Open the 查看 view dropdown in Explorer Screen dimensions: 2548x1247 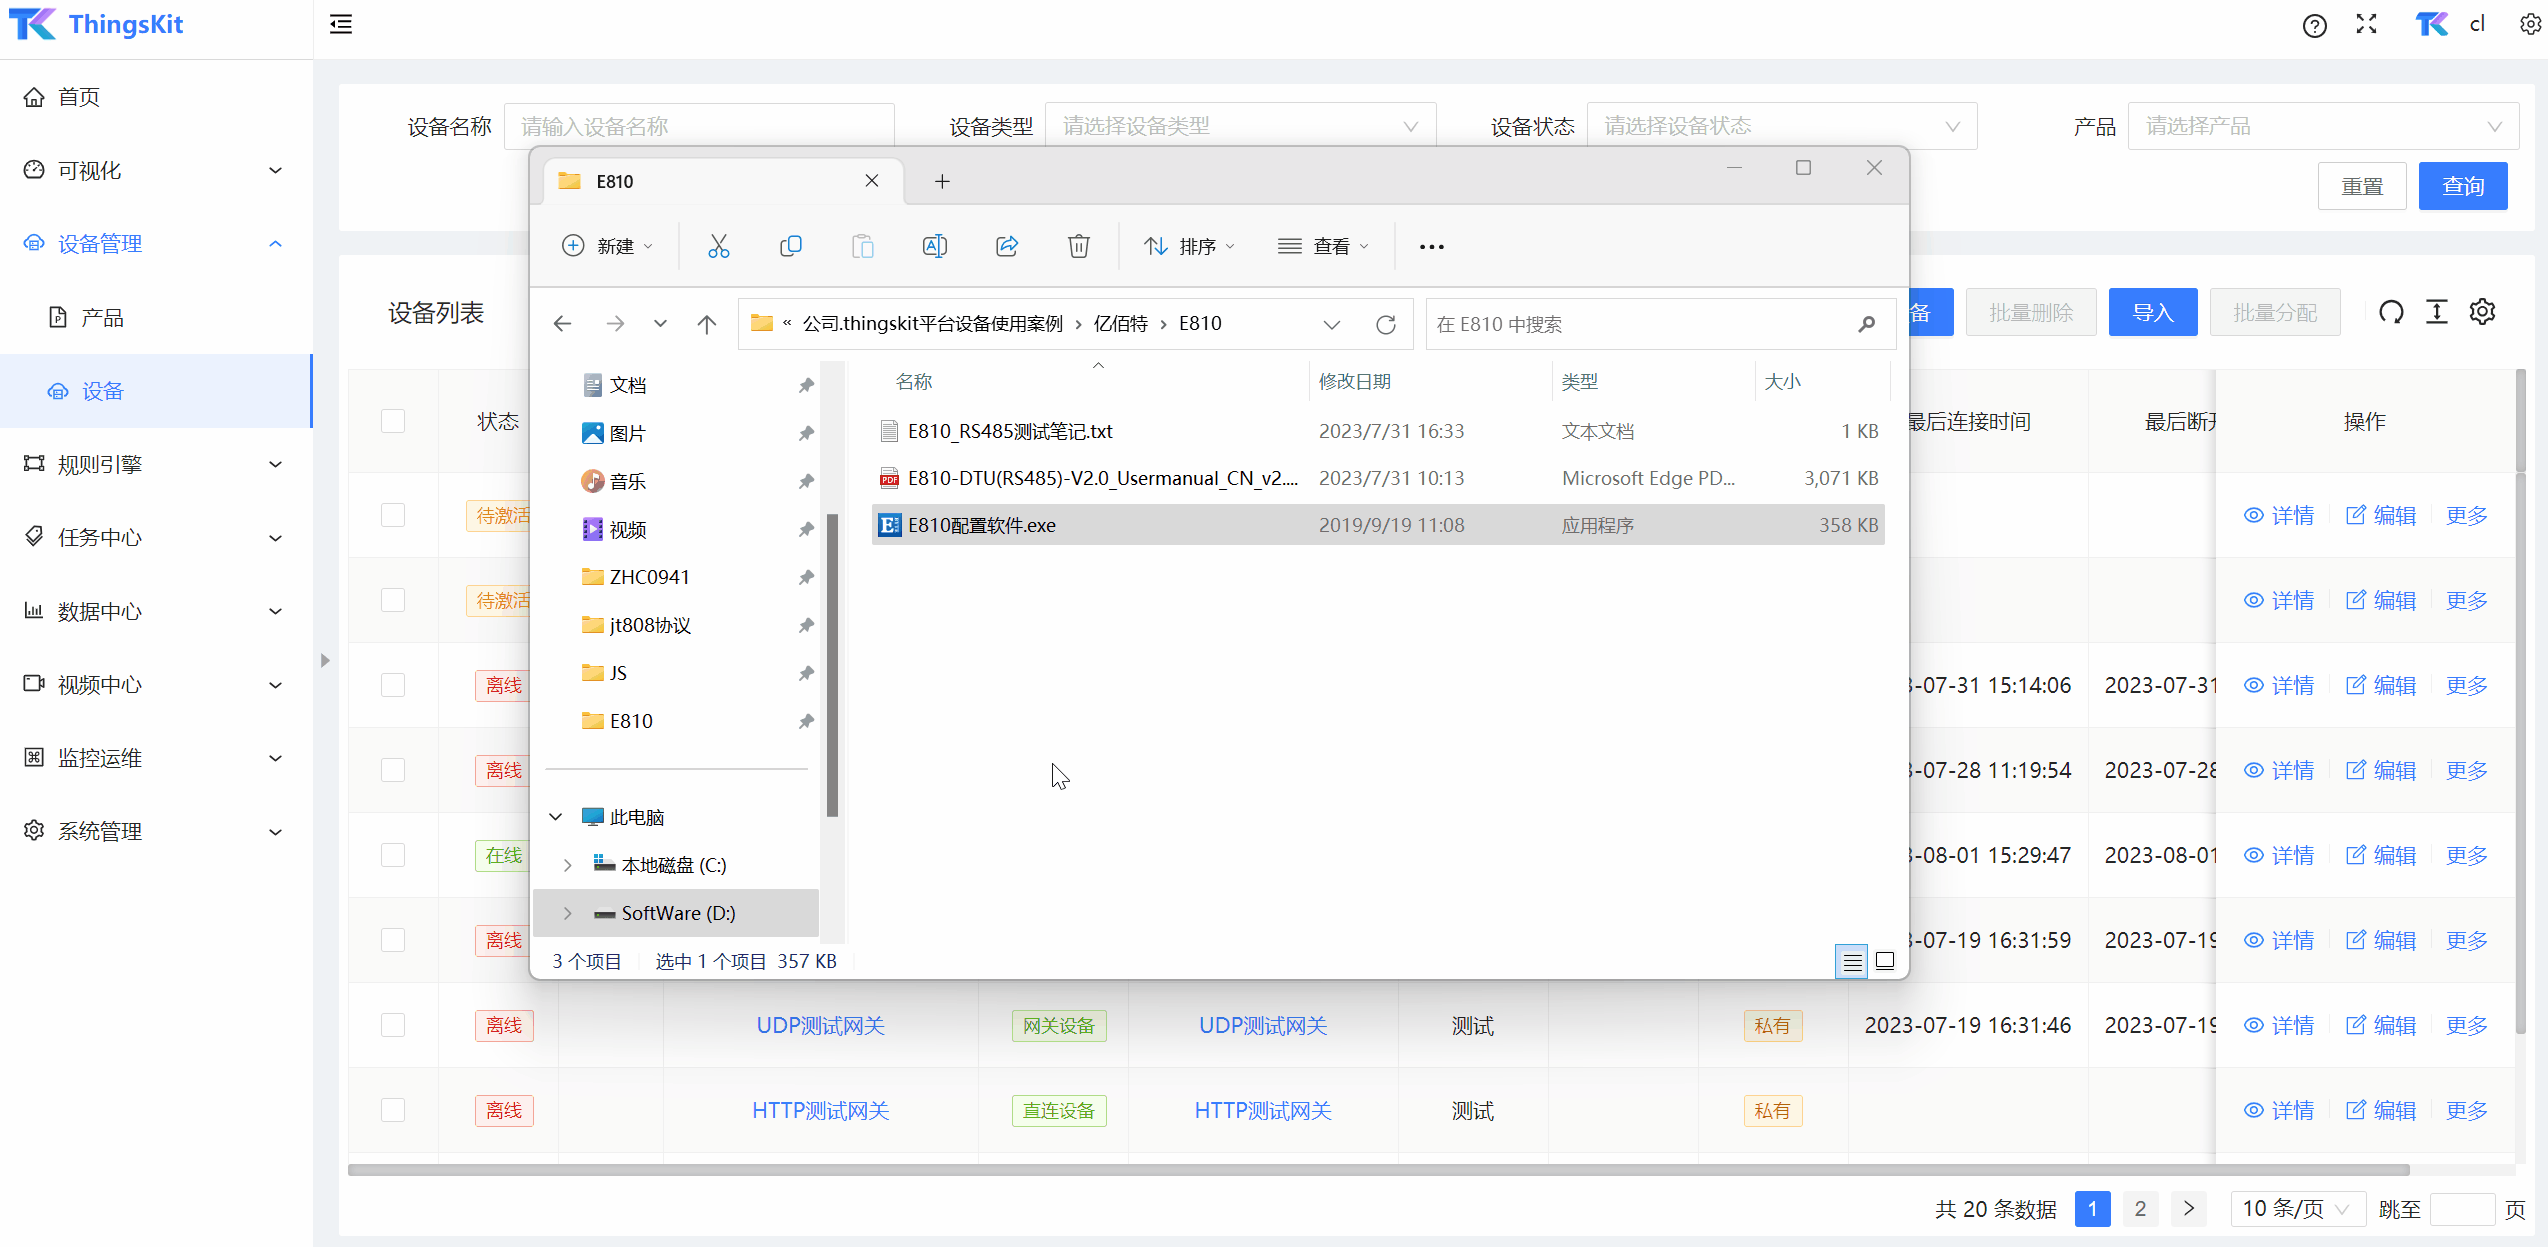tap(1322, 246)
